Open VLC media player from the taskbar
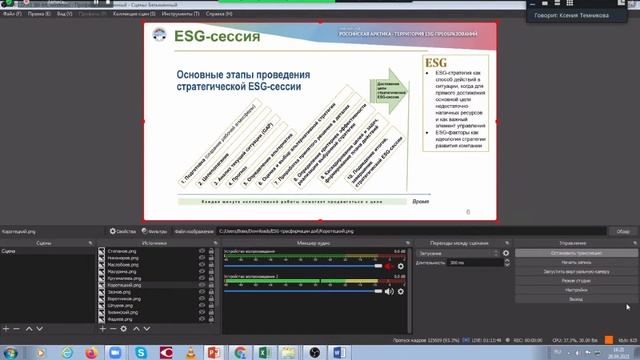The height and width of the screenshot is (360, 640). (x=191, y=352)
